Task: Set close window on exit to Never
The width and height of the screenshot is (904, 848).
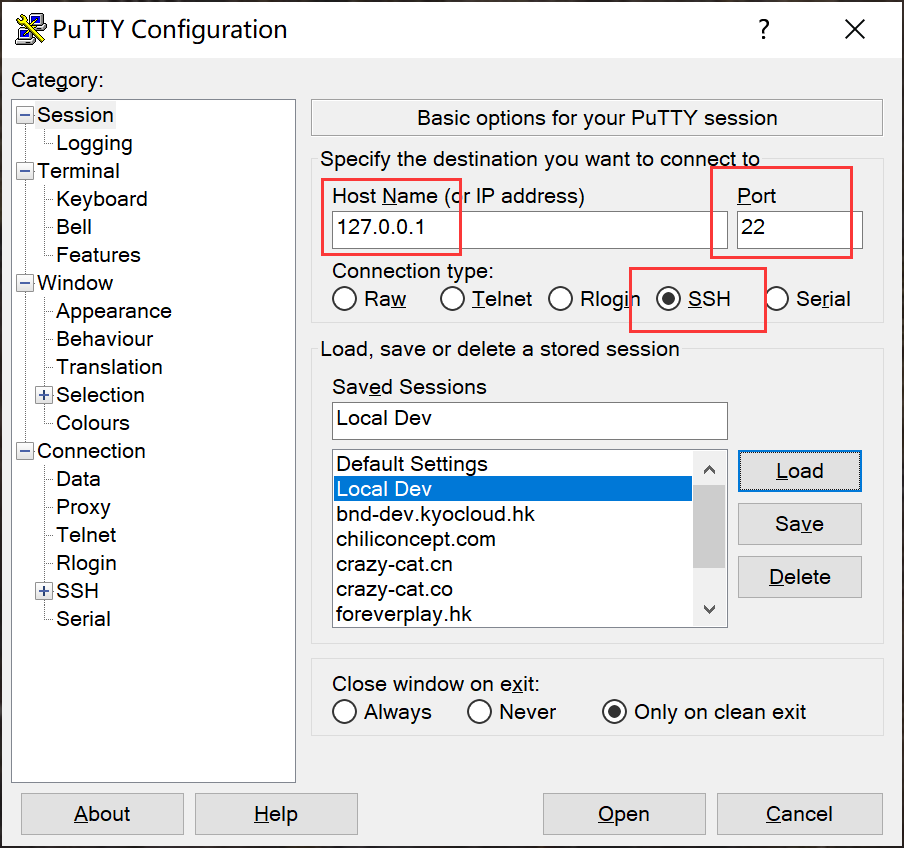Action: (x=479, y=712)
